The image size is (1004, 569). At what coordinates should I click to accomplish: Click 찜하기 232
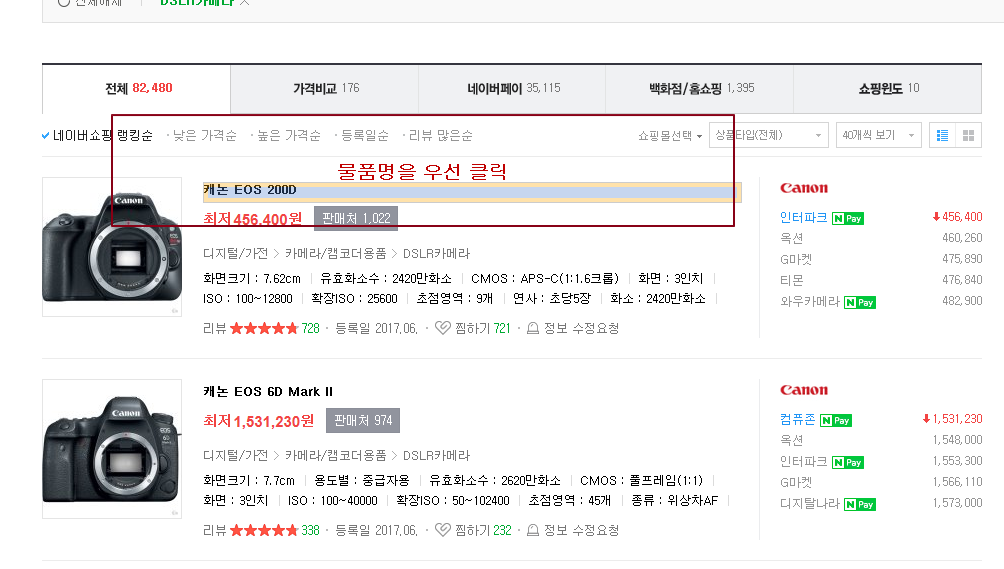click(x=483, y=530)
